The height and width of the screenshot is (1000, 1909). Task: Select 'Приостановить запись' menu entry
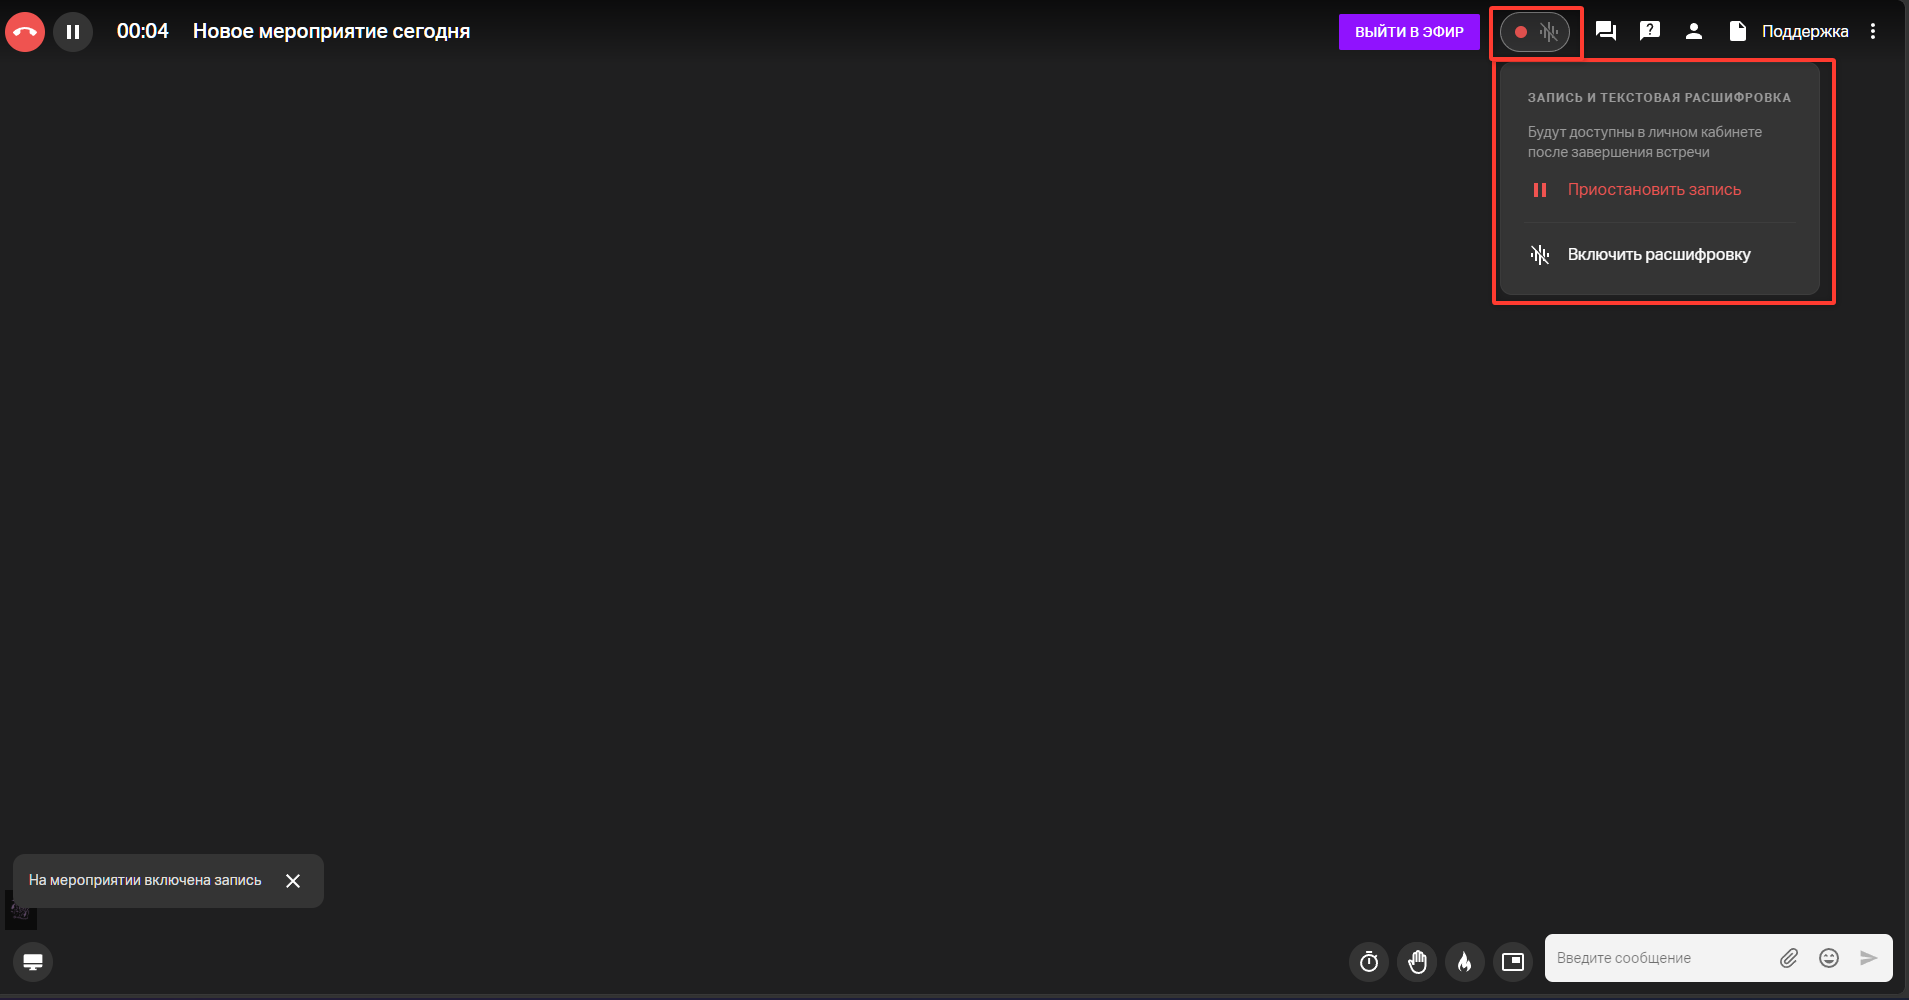pos(1660,190)
